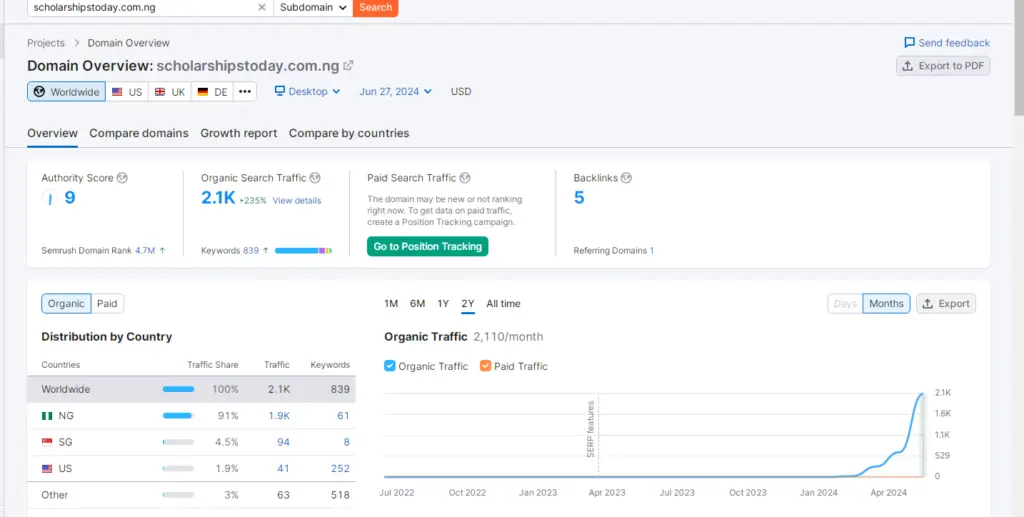Click the info icon next to Backlinks

(626, 178)
